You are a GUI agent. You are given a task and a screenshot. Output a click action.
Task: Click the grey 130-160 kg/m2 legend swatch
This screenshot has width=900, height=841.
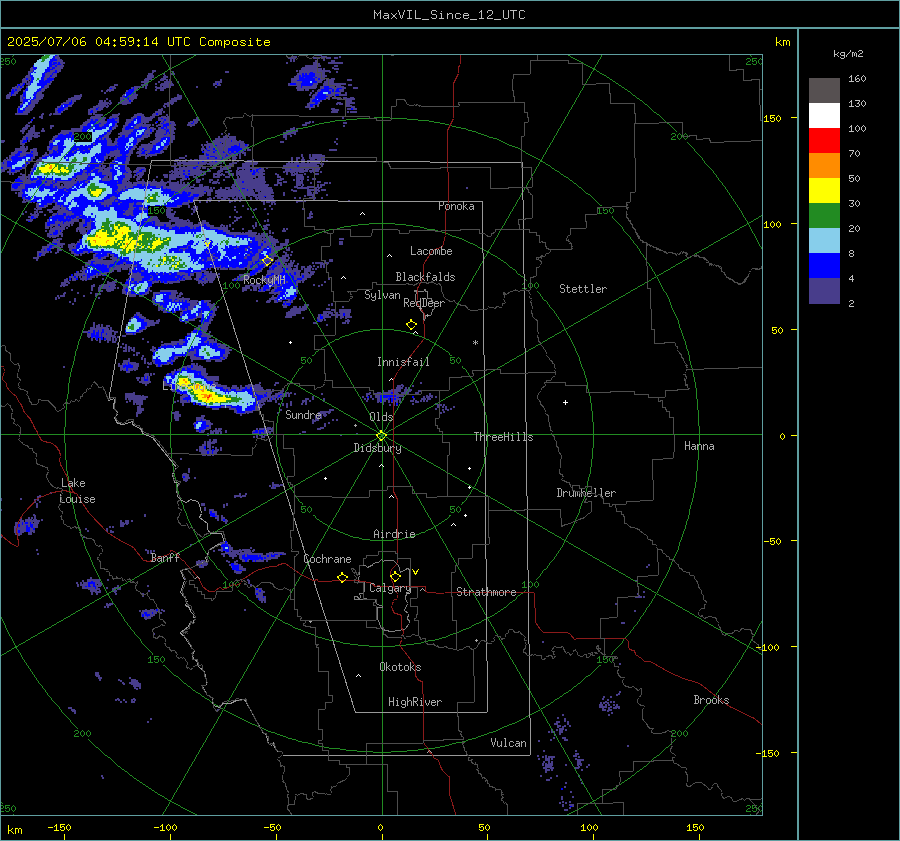tap(824, 91)
